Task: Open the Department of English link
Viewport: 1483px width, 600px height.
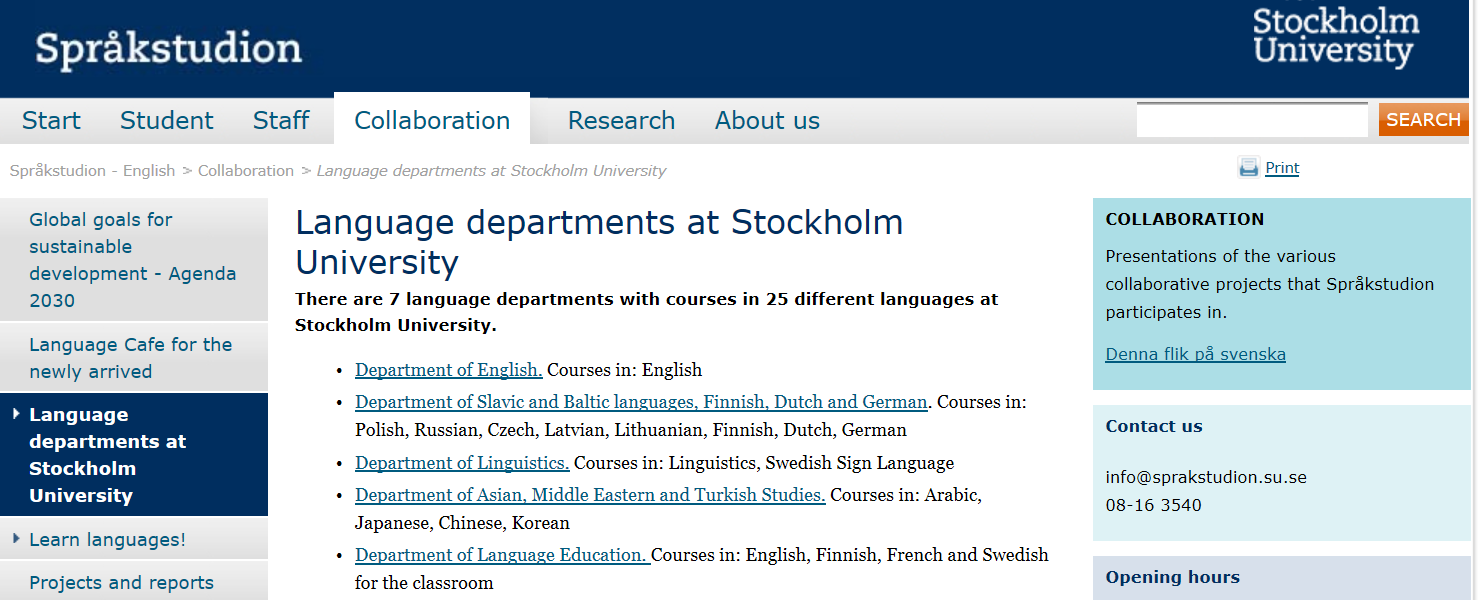Action: point(449,370)
